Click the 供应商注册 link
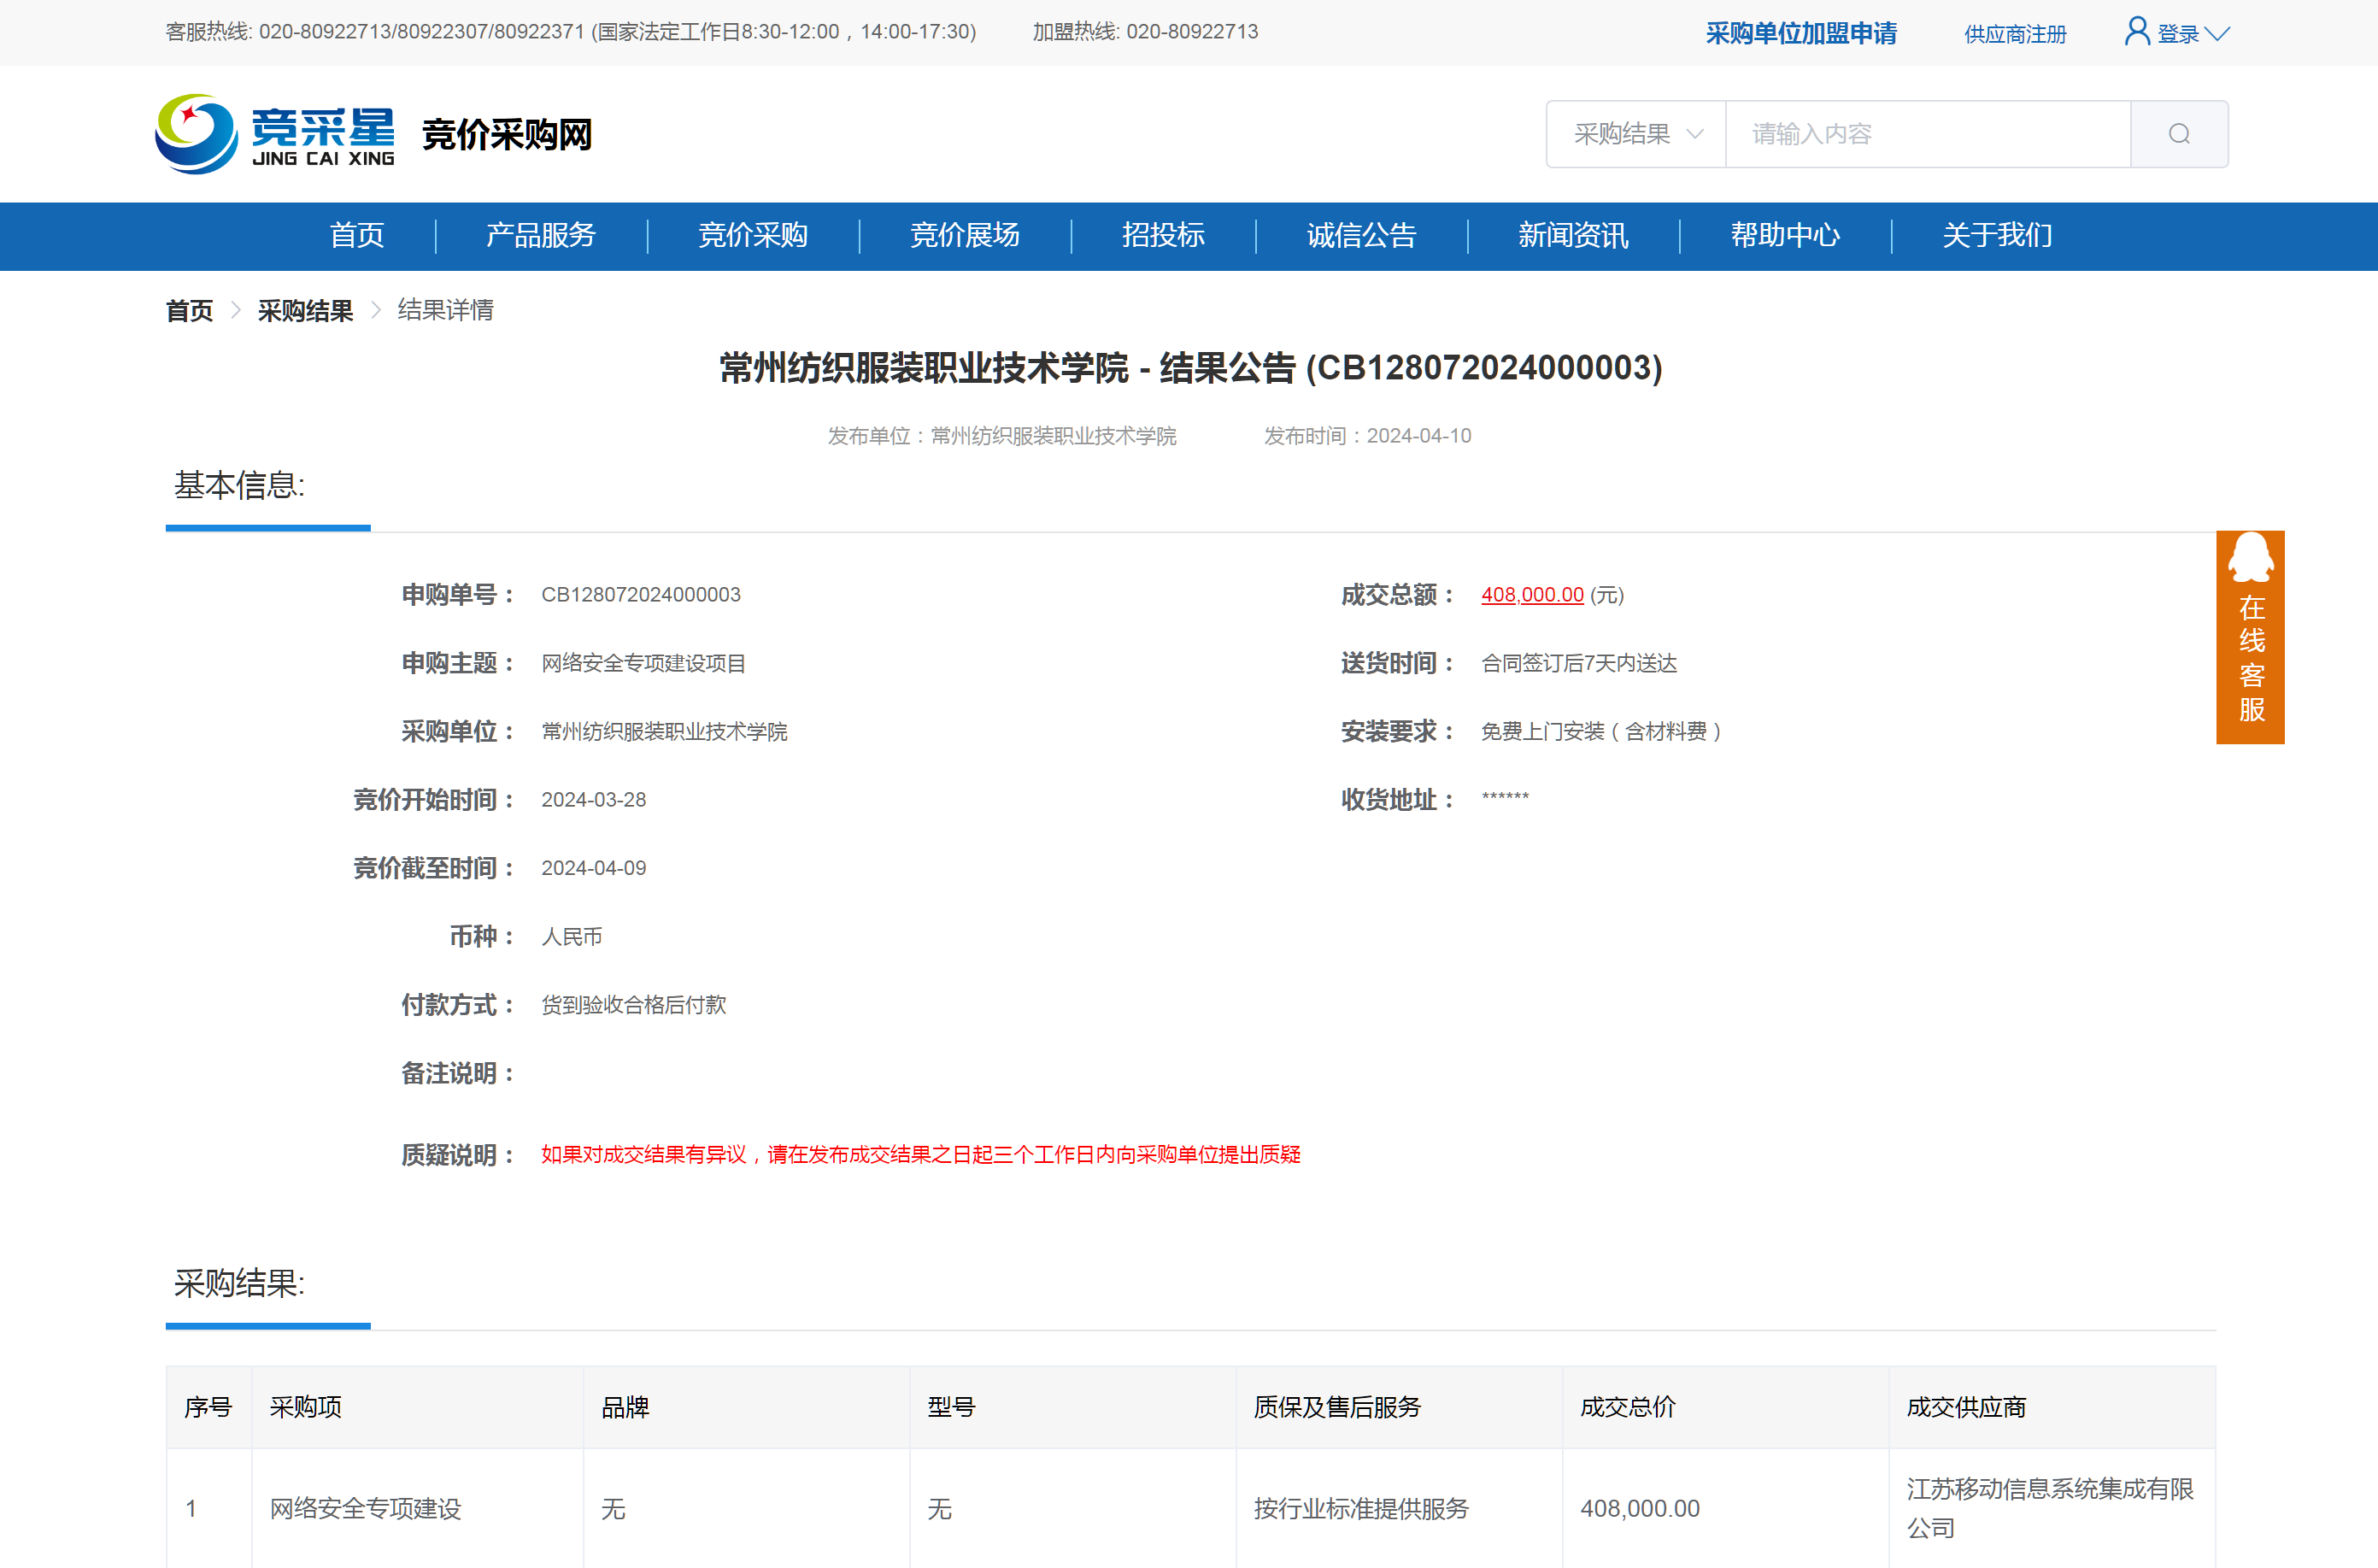Image resolution: width=2378 pixels, height=1568 pixels. (x=2014, y=35)
